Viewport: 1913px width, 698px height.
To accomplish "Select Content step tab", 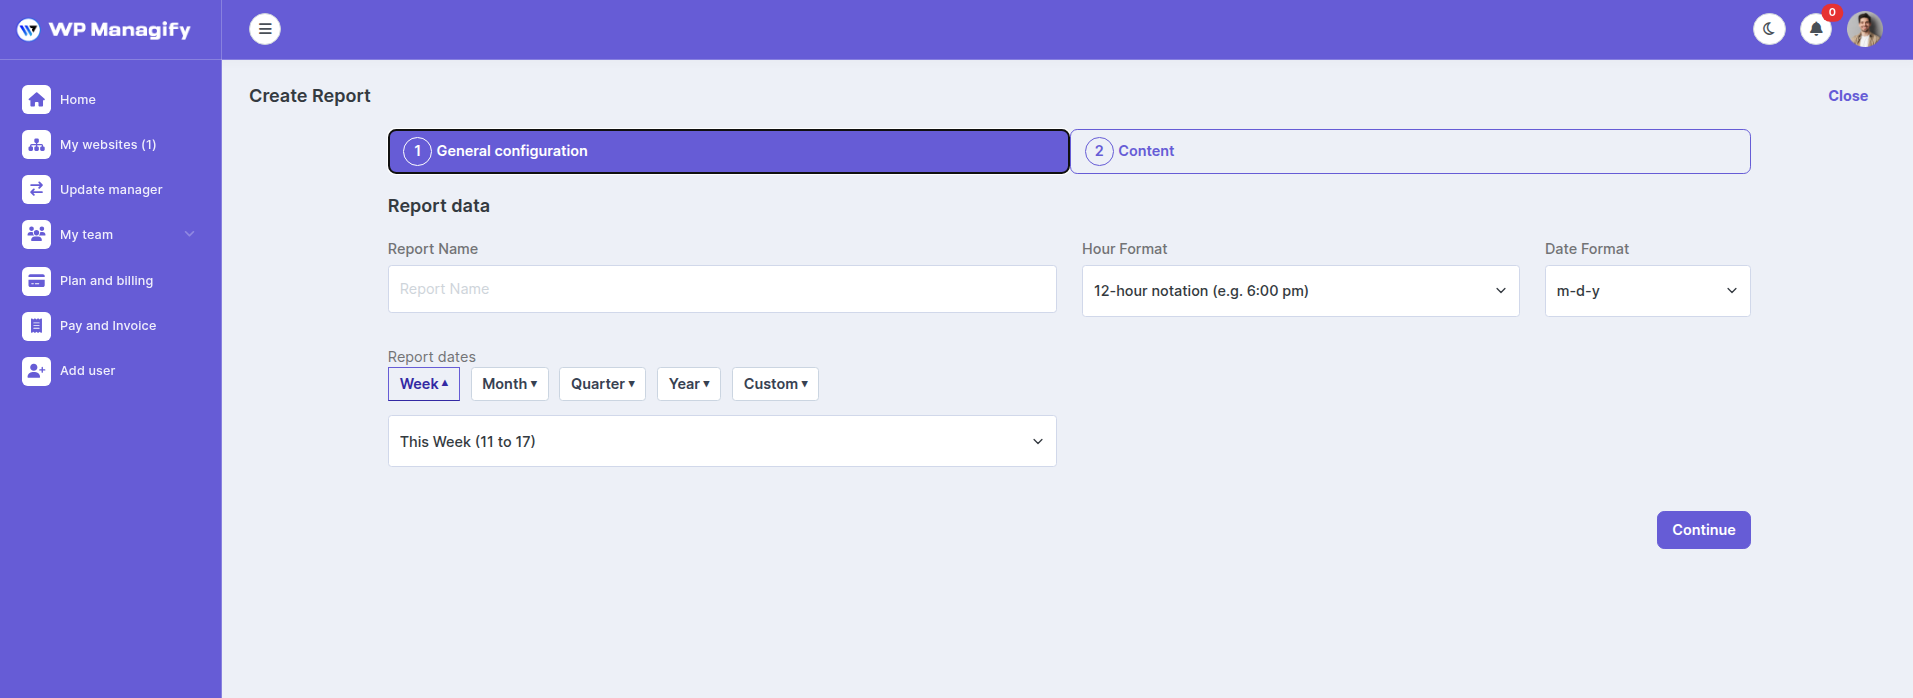I will tap(1410, 151).
